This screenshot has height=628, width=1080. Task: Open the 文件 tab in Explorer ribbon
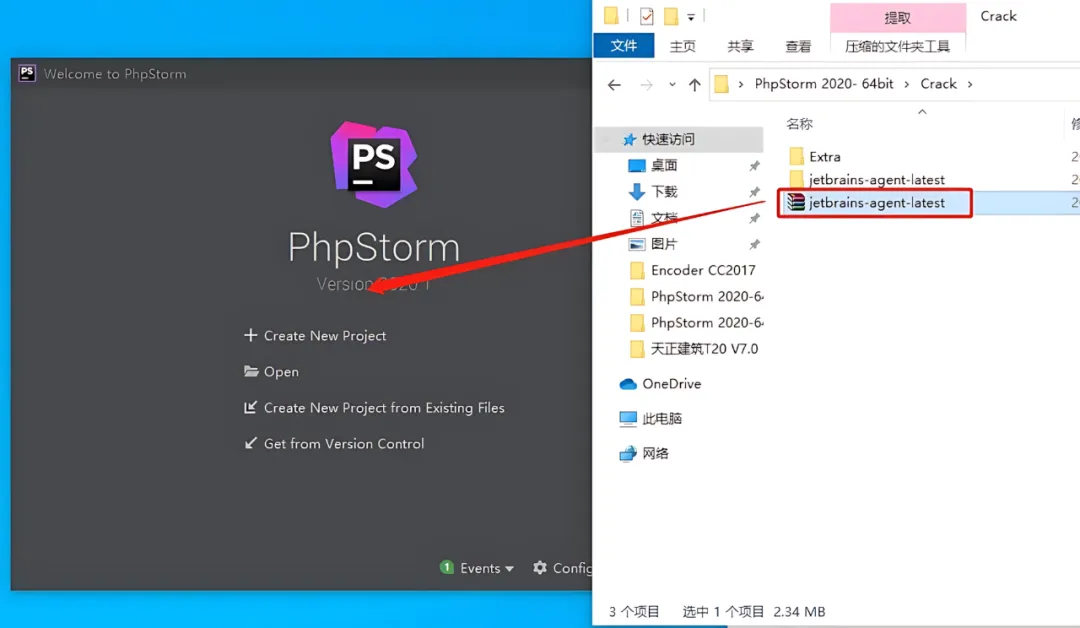[x=623, y=45]
